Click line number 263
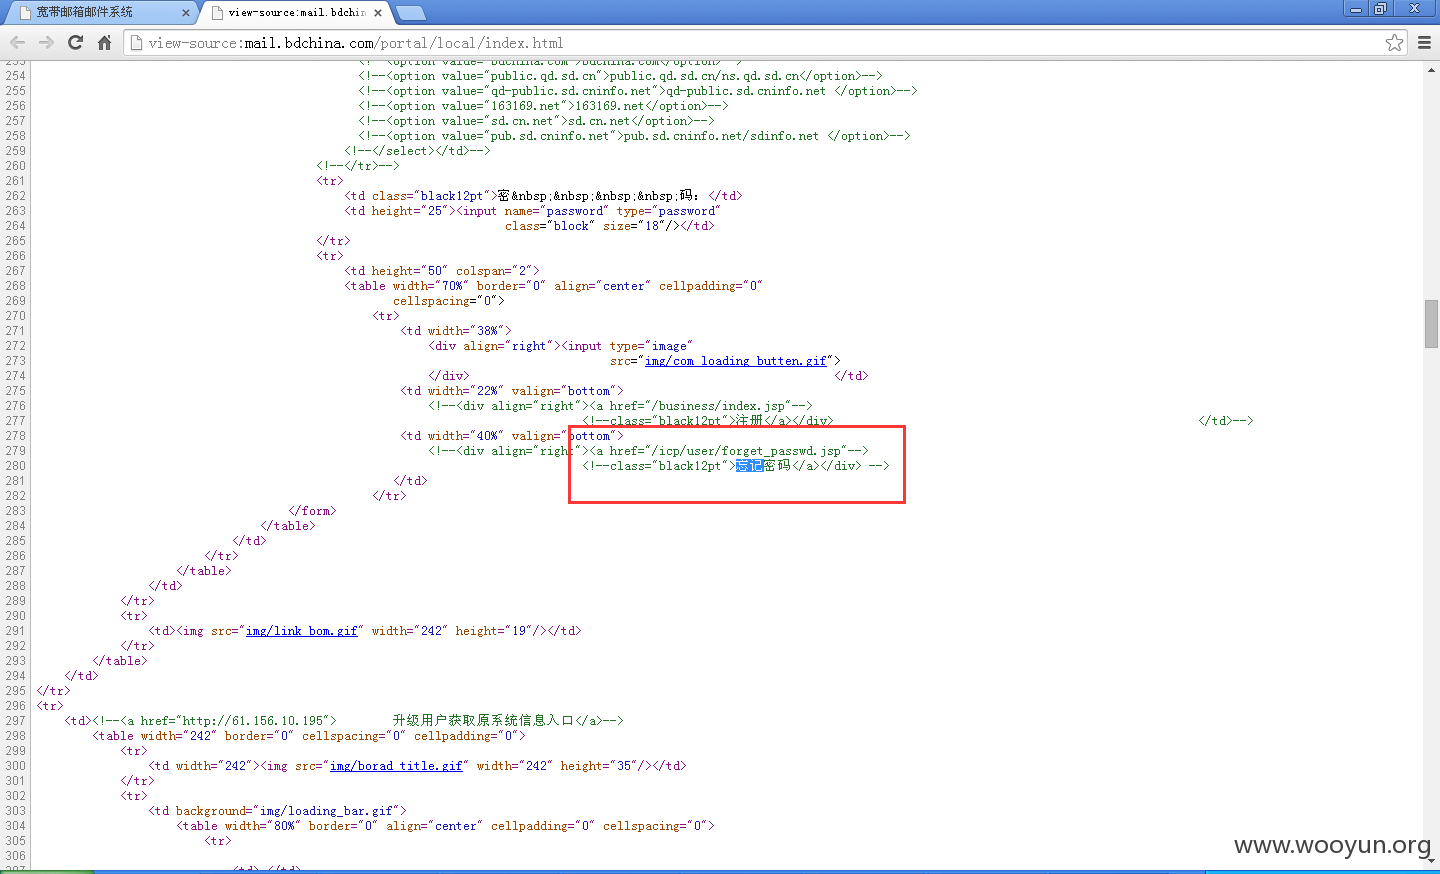1440x874 pixels. (x=15, y=211)
